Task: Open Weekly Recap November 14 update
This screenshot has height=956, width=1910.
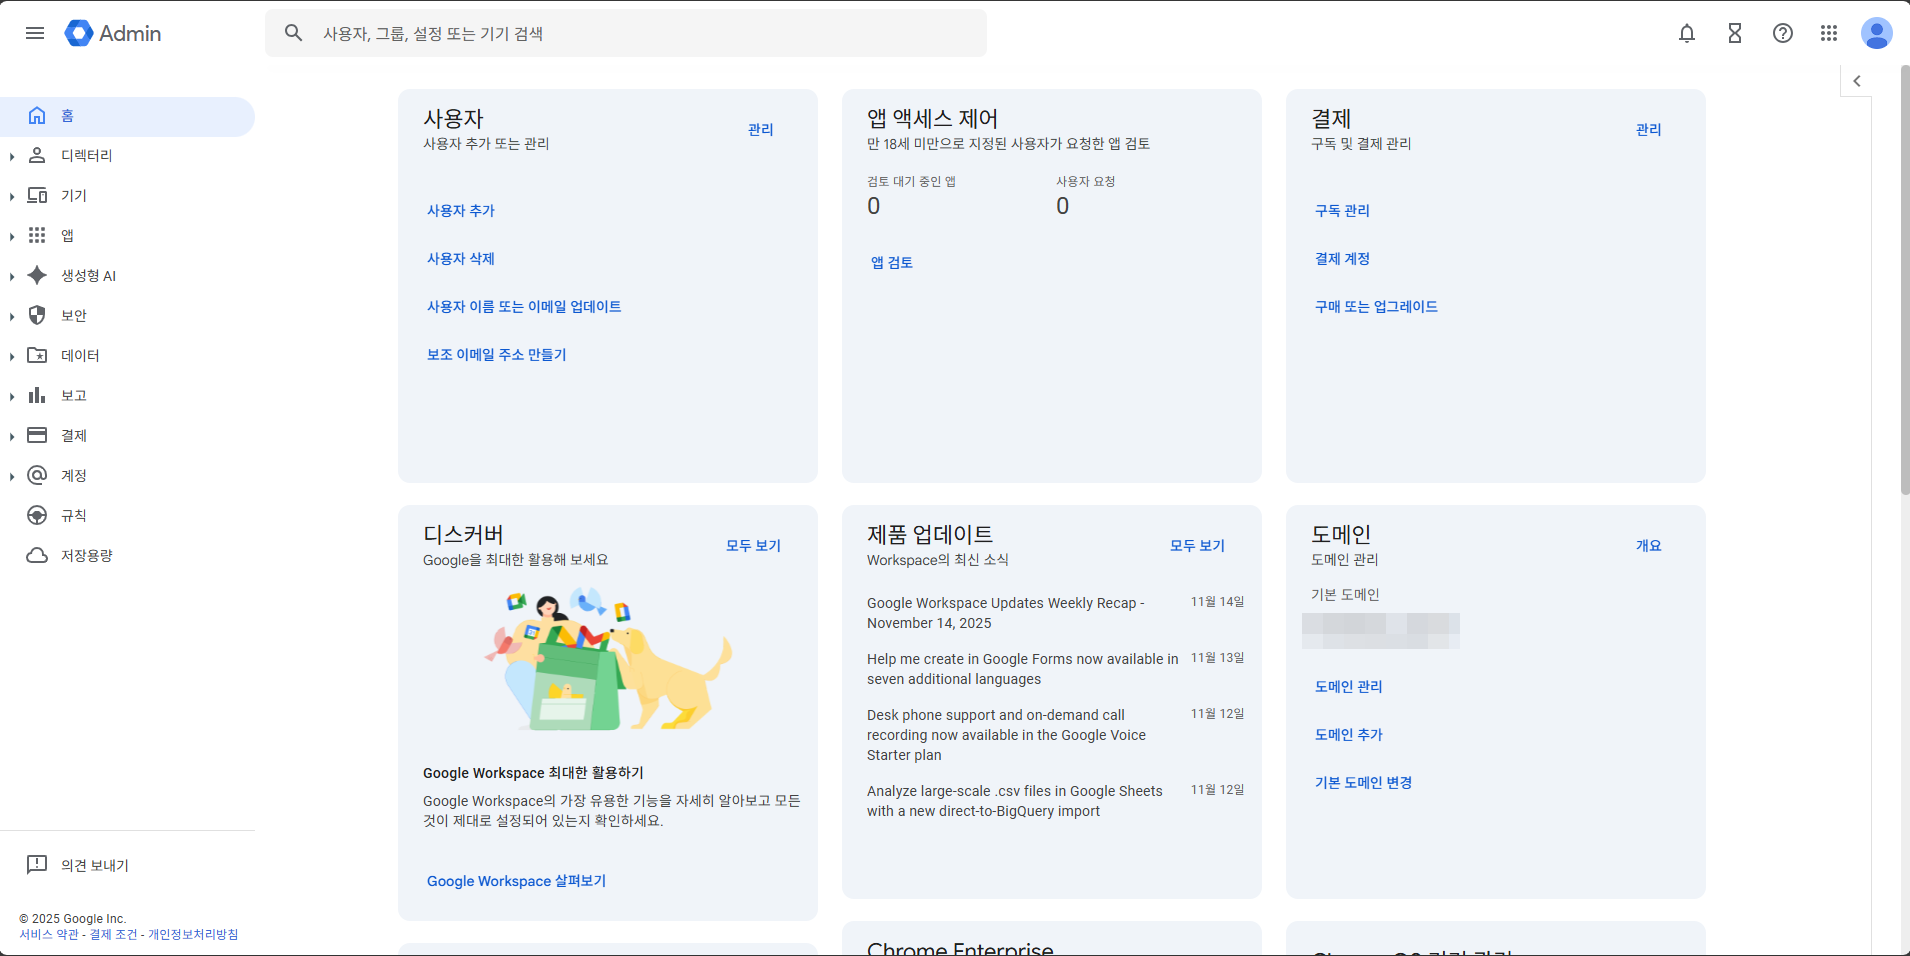Action: pyautogui.click(x=1006, y=613)
